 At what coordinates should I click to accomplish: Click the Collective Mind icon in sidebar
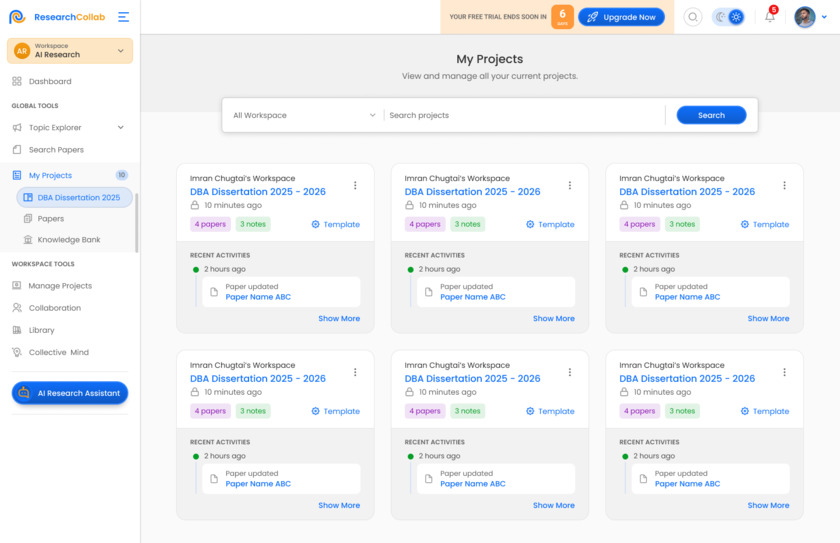point(17,352)
